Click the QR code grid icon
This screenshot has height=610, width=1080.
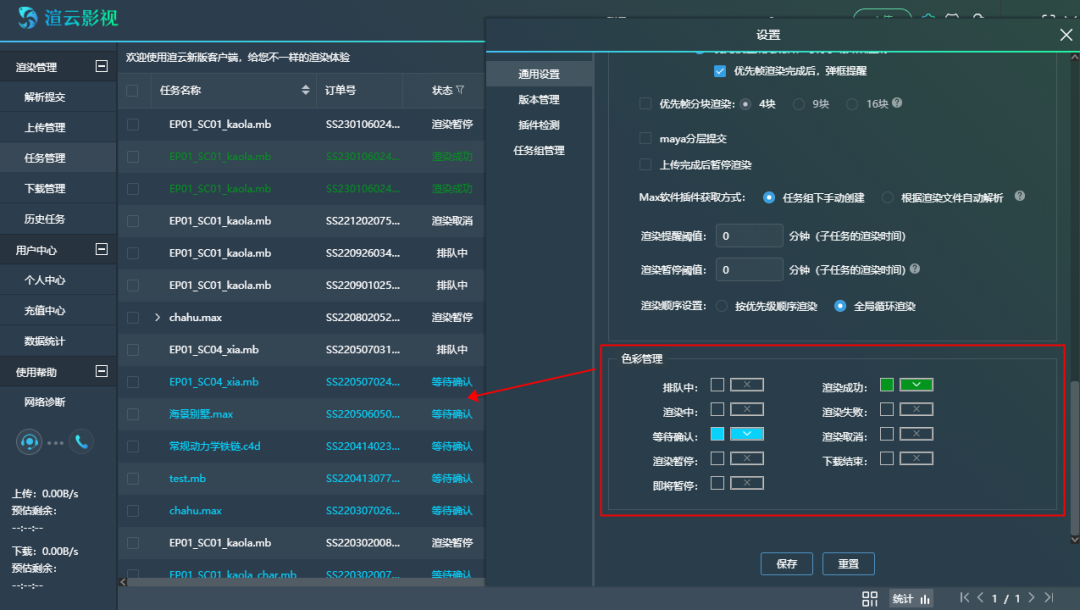(x=870, y=598)
